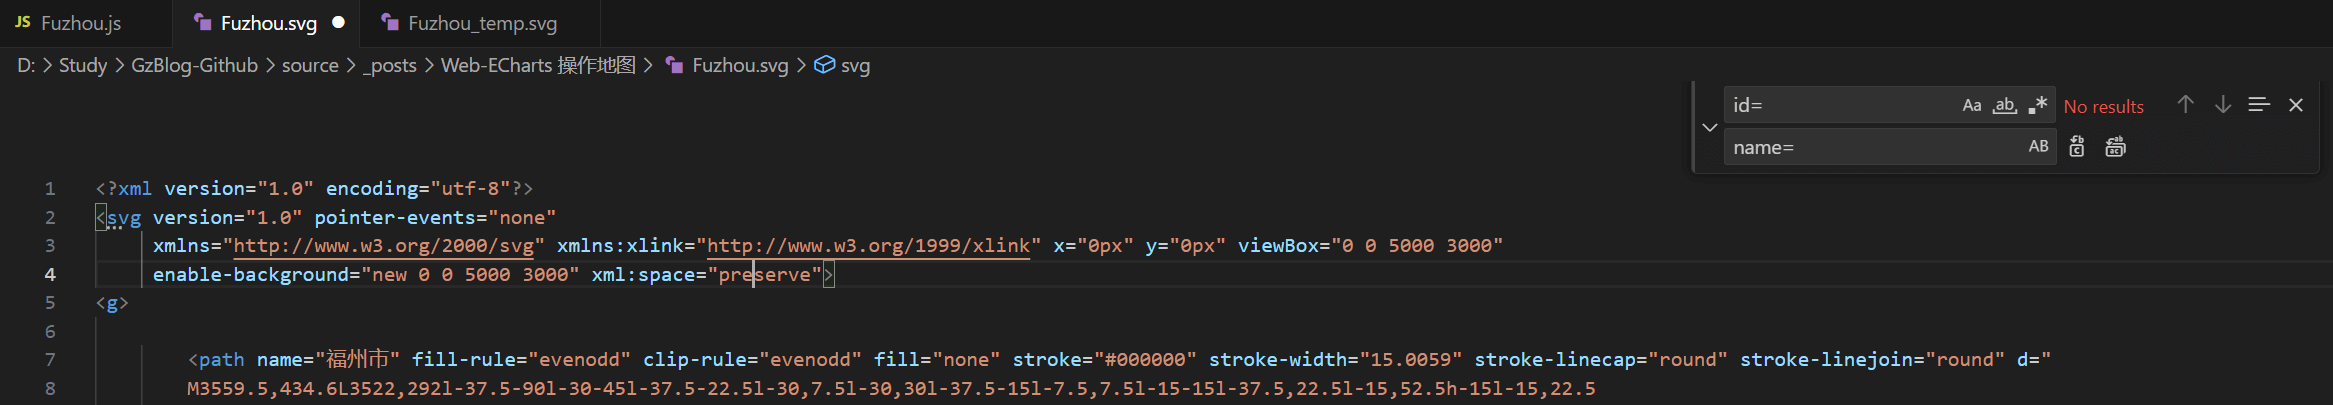Click the Replace single occurrence icon
Viewport: 2333px width, 405px height.
click(x=2077, y=147)
